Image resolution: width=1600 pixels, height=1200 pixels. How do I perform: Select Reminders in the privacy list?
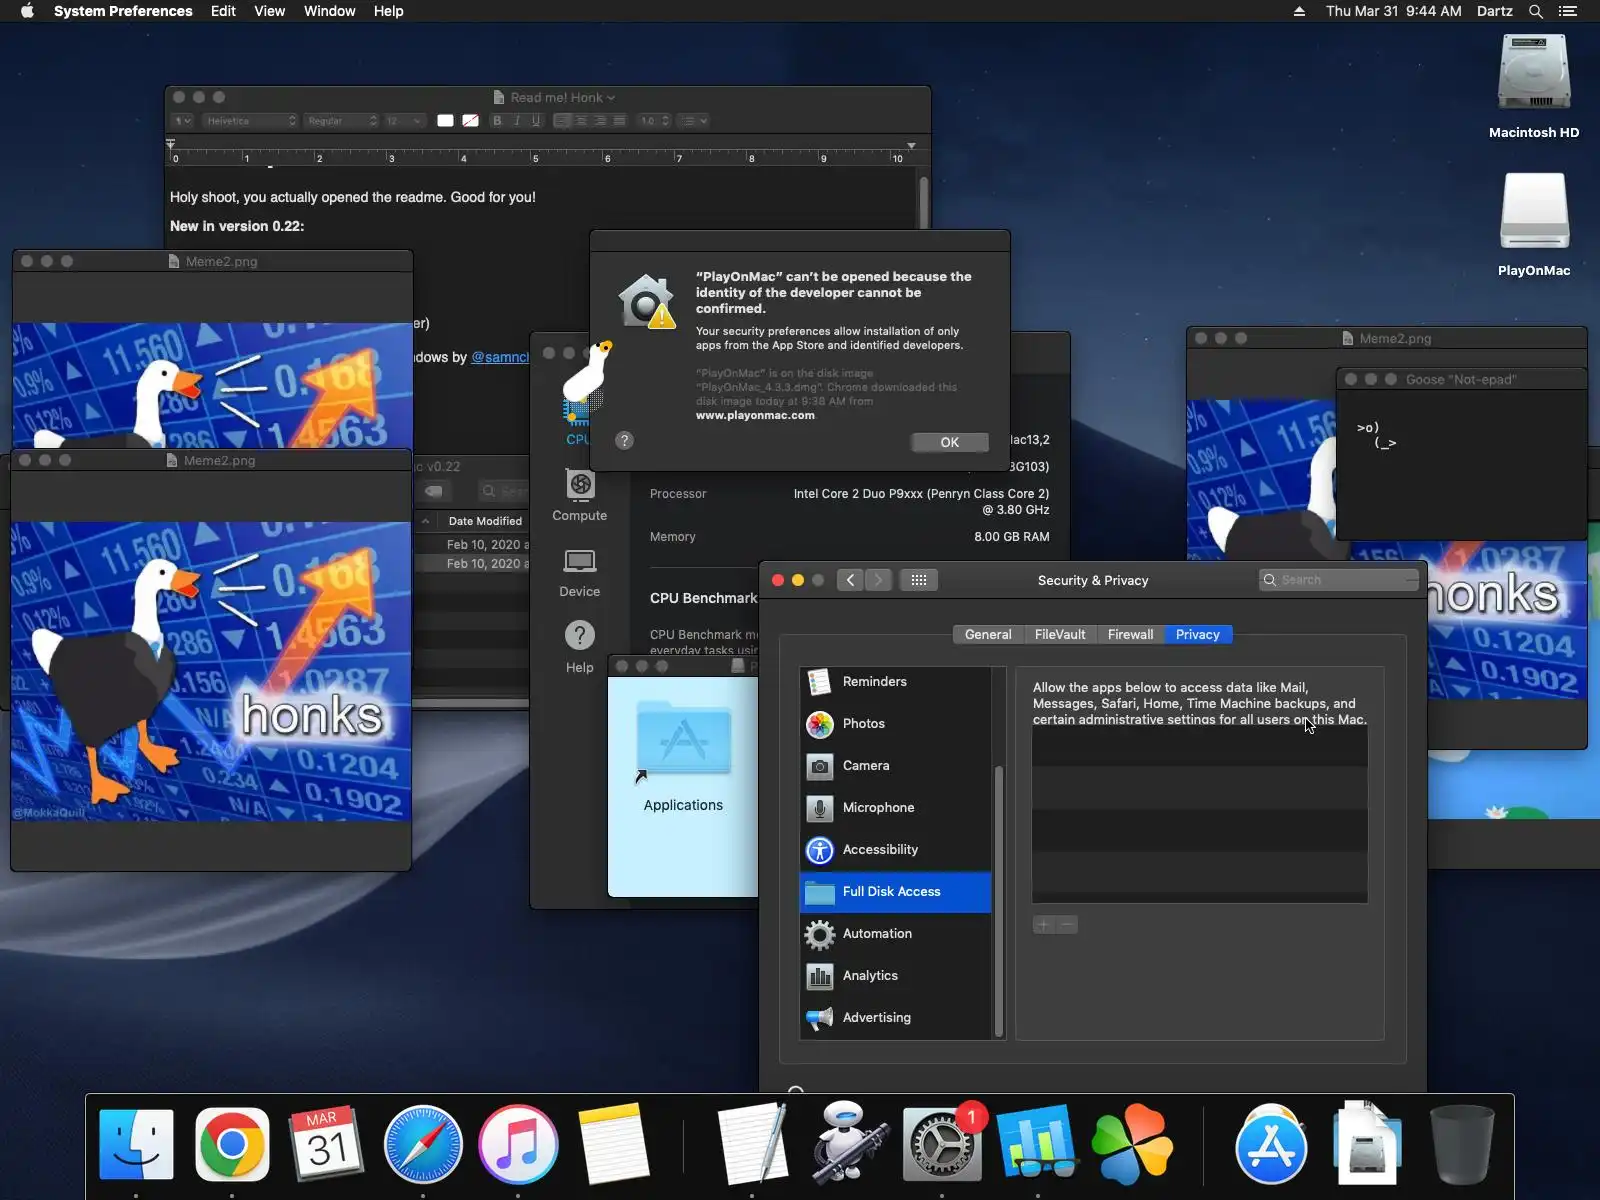pos(895,681)
